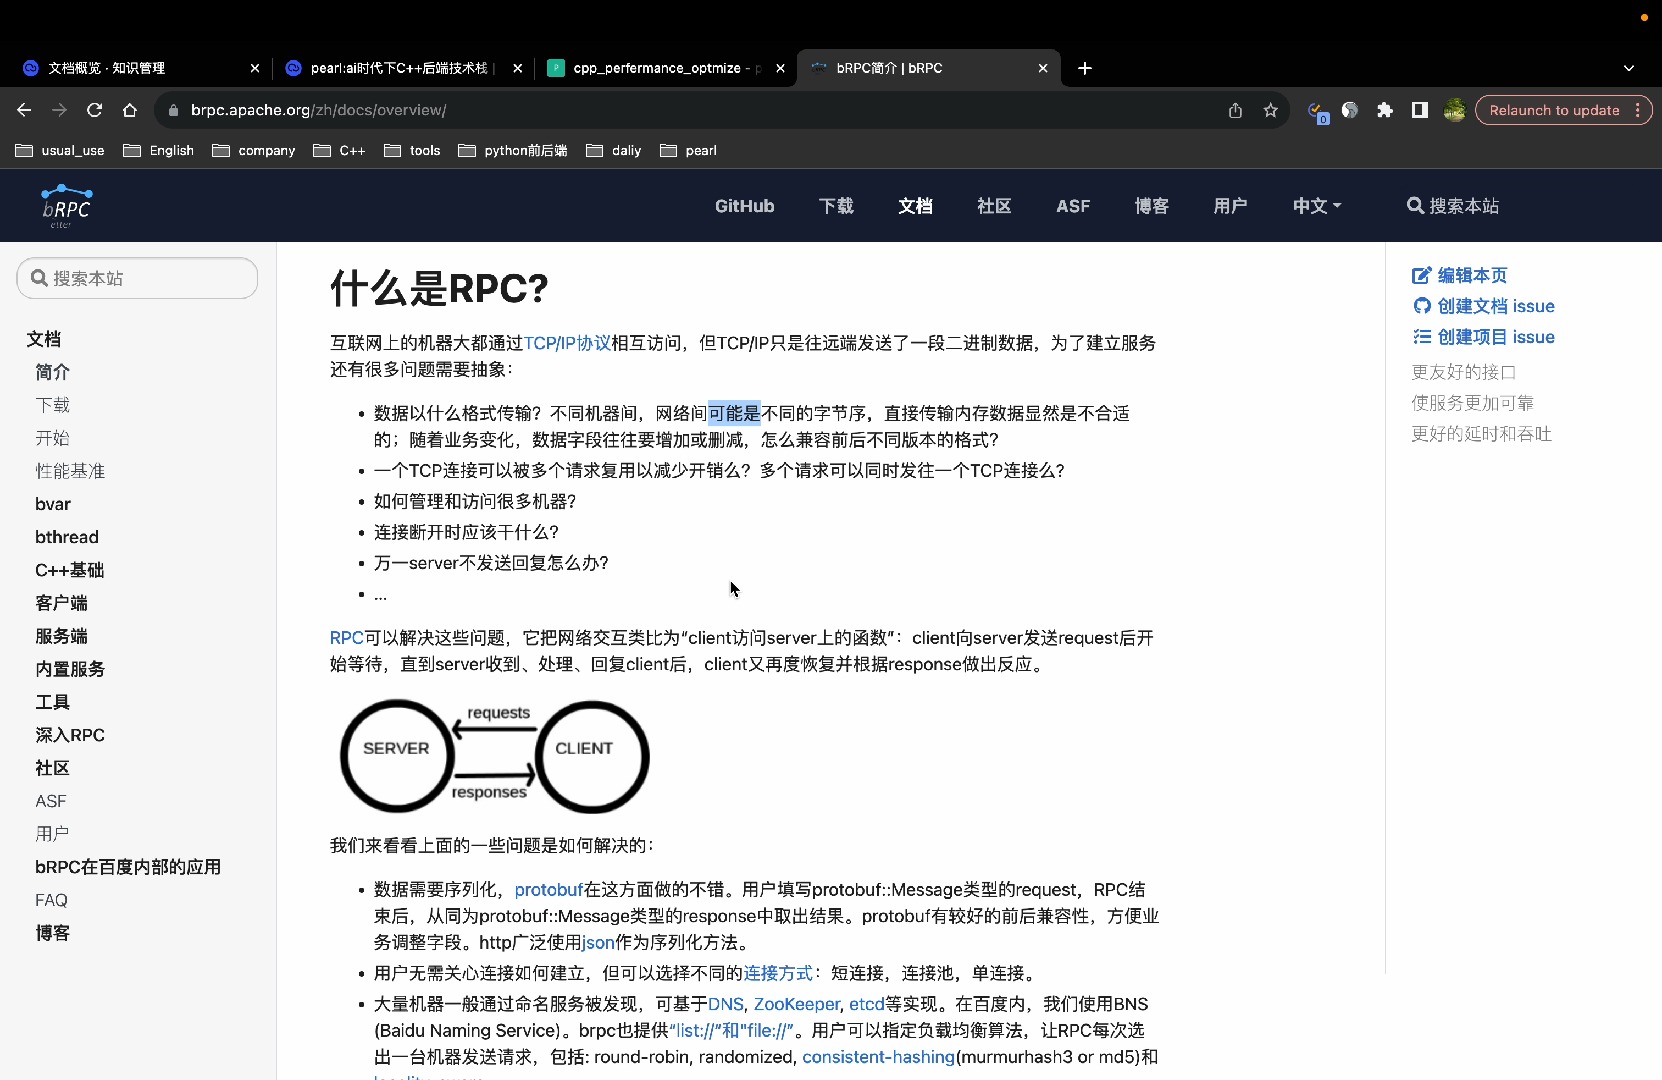Open 性能基准 in the sidebar
1662x1080 pixels.
pos(70,471)
